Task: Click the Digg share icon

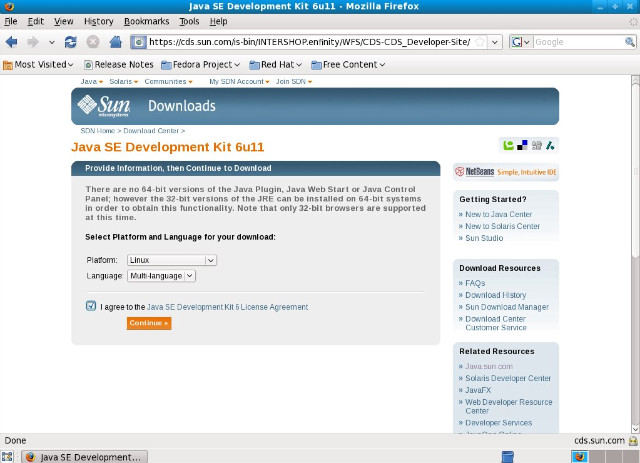Action: click(536, 145)
